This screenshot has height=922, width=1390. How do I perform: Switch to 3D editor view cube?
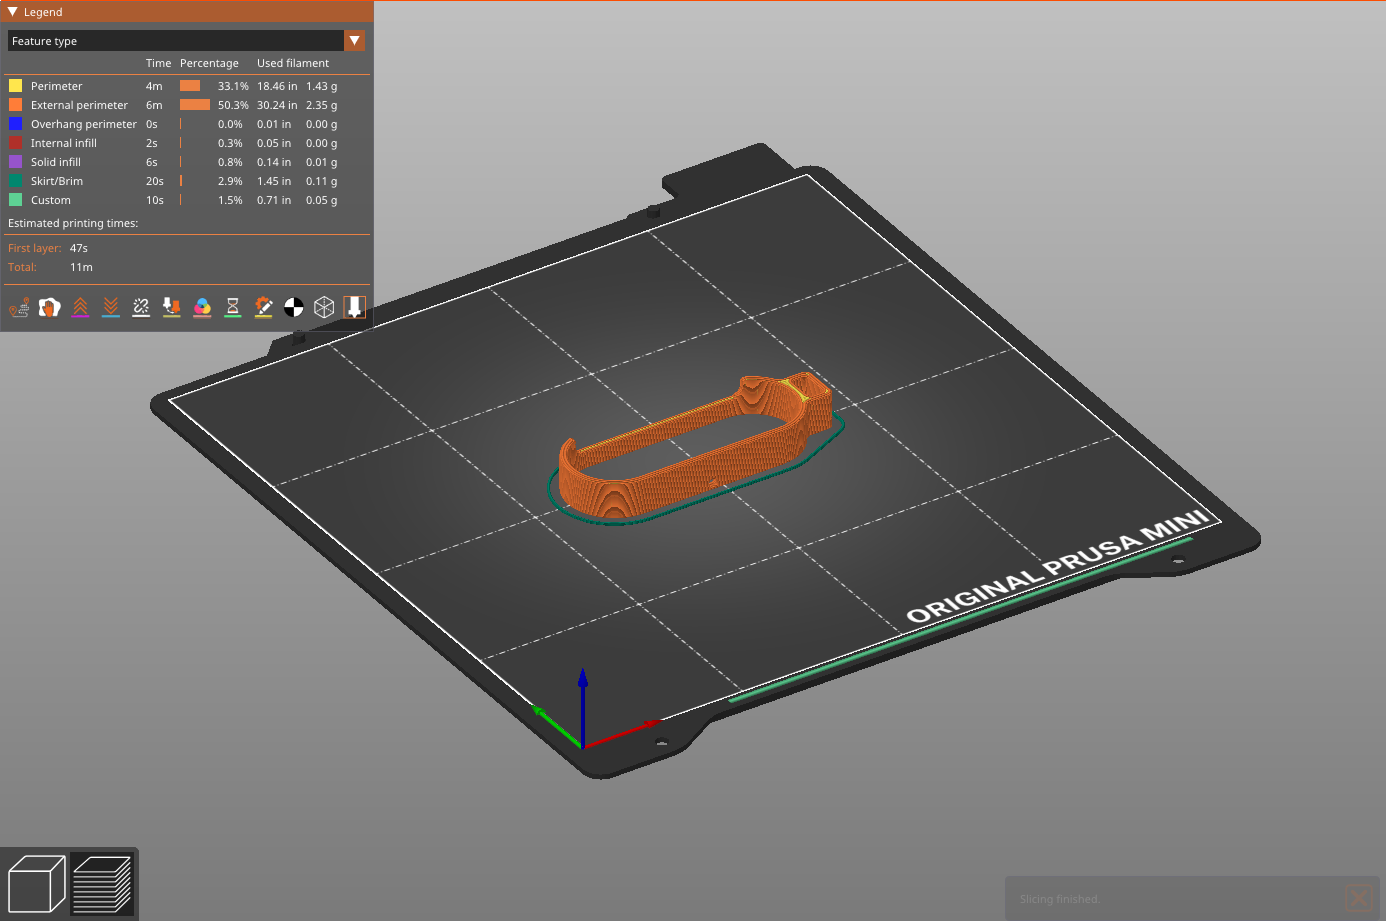(36, 884)
